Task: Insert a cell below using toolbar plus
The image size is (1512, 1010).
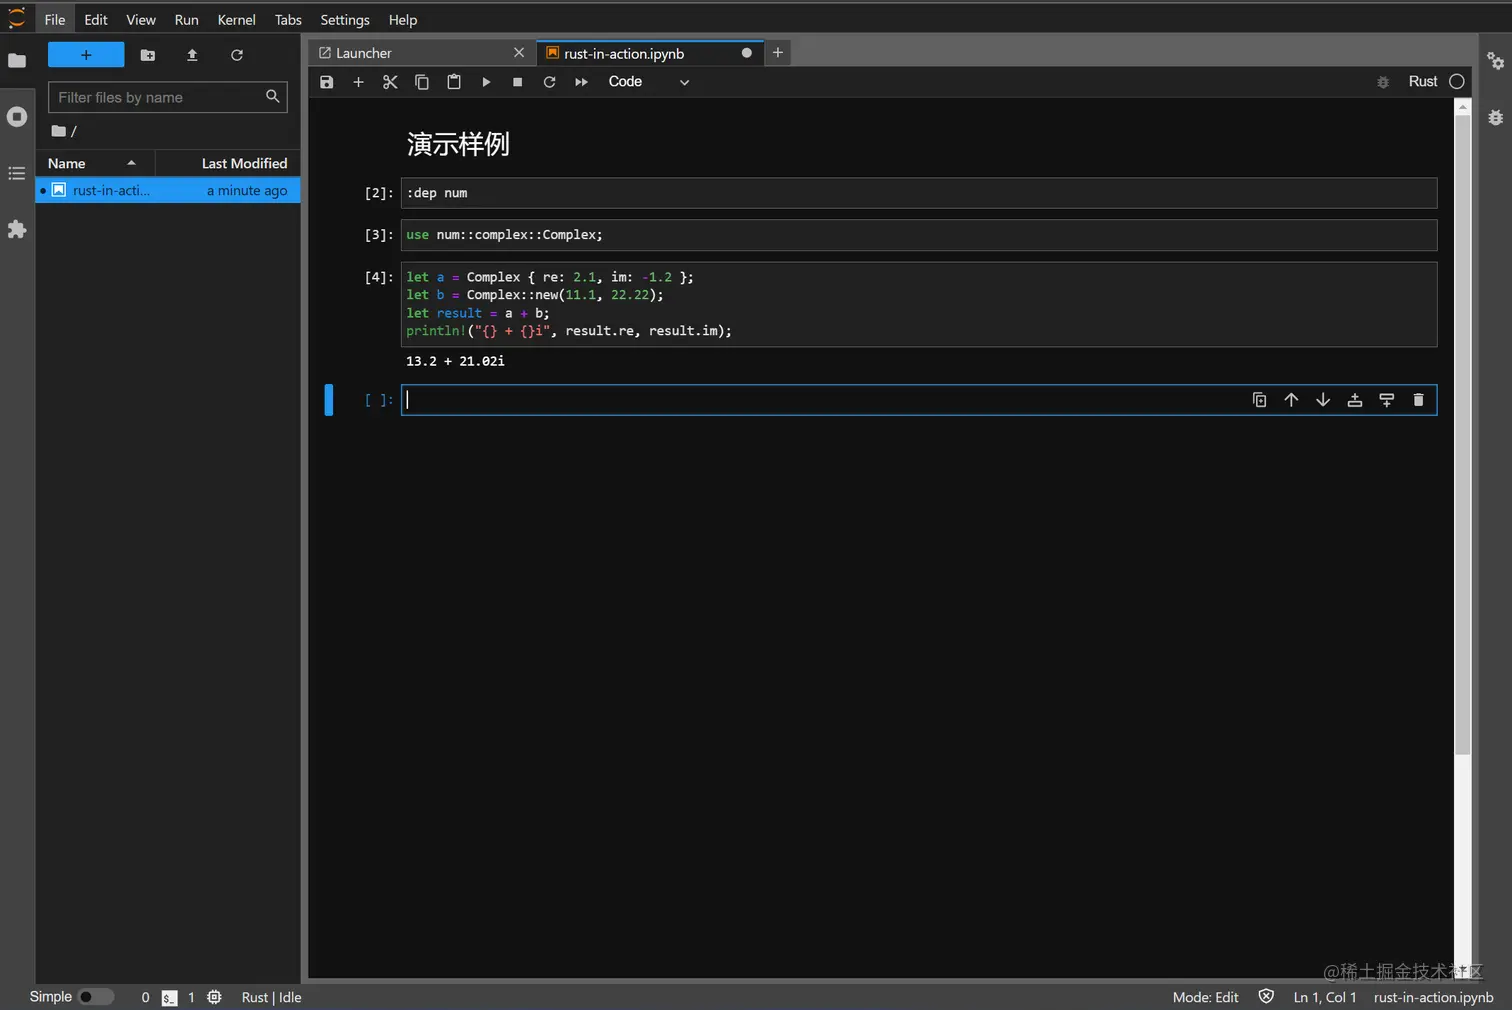Action: tap(358, 82)
